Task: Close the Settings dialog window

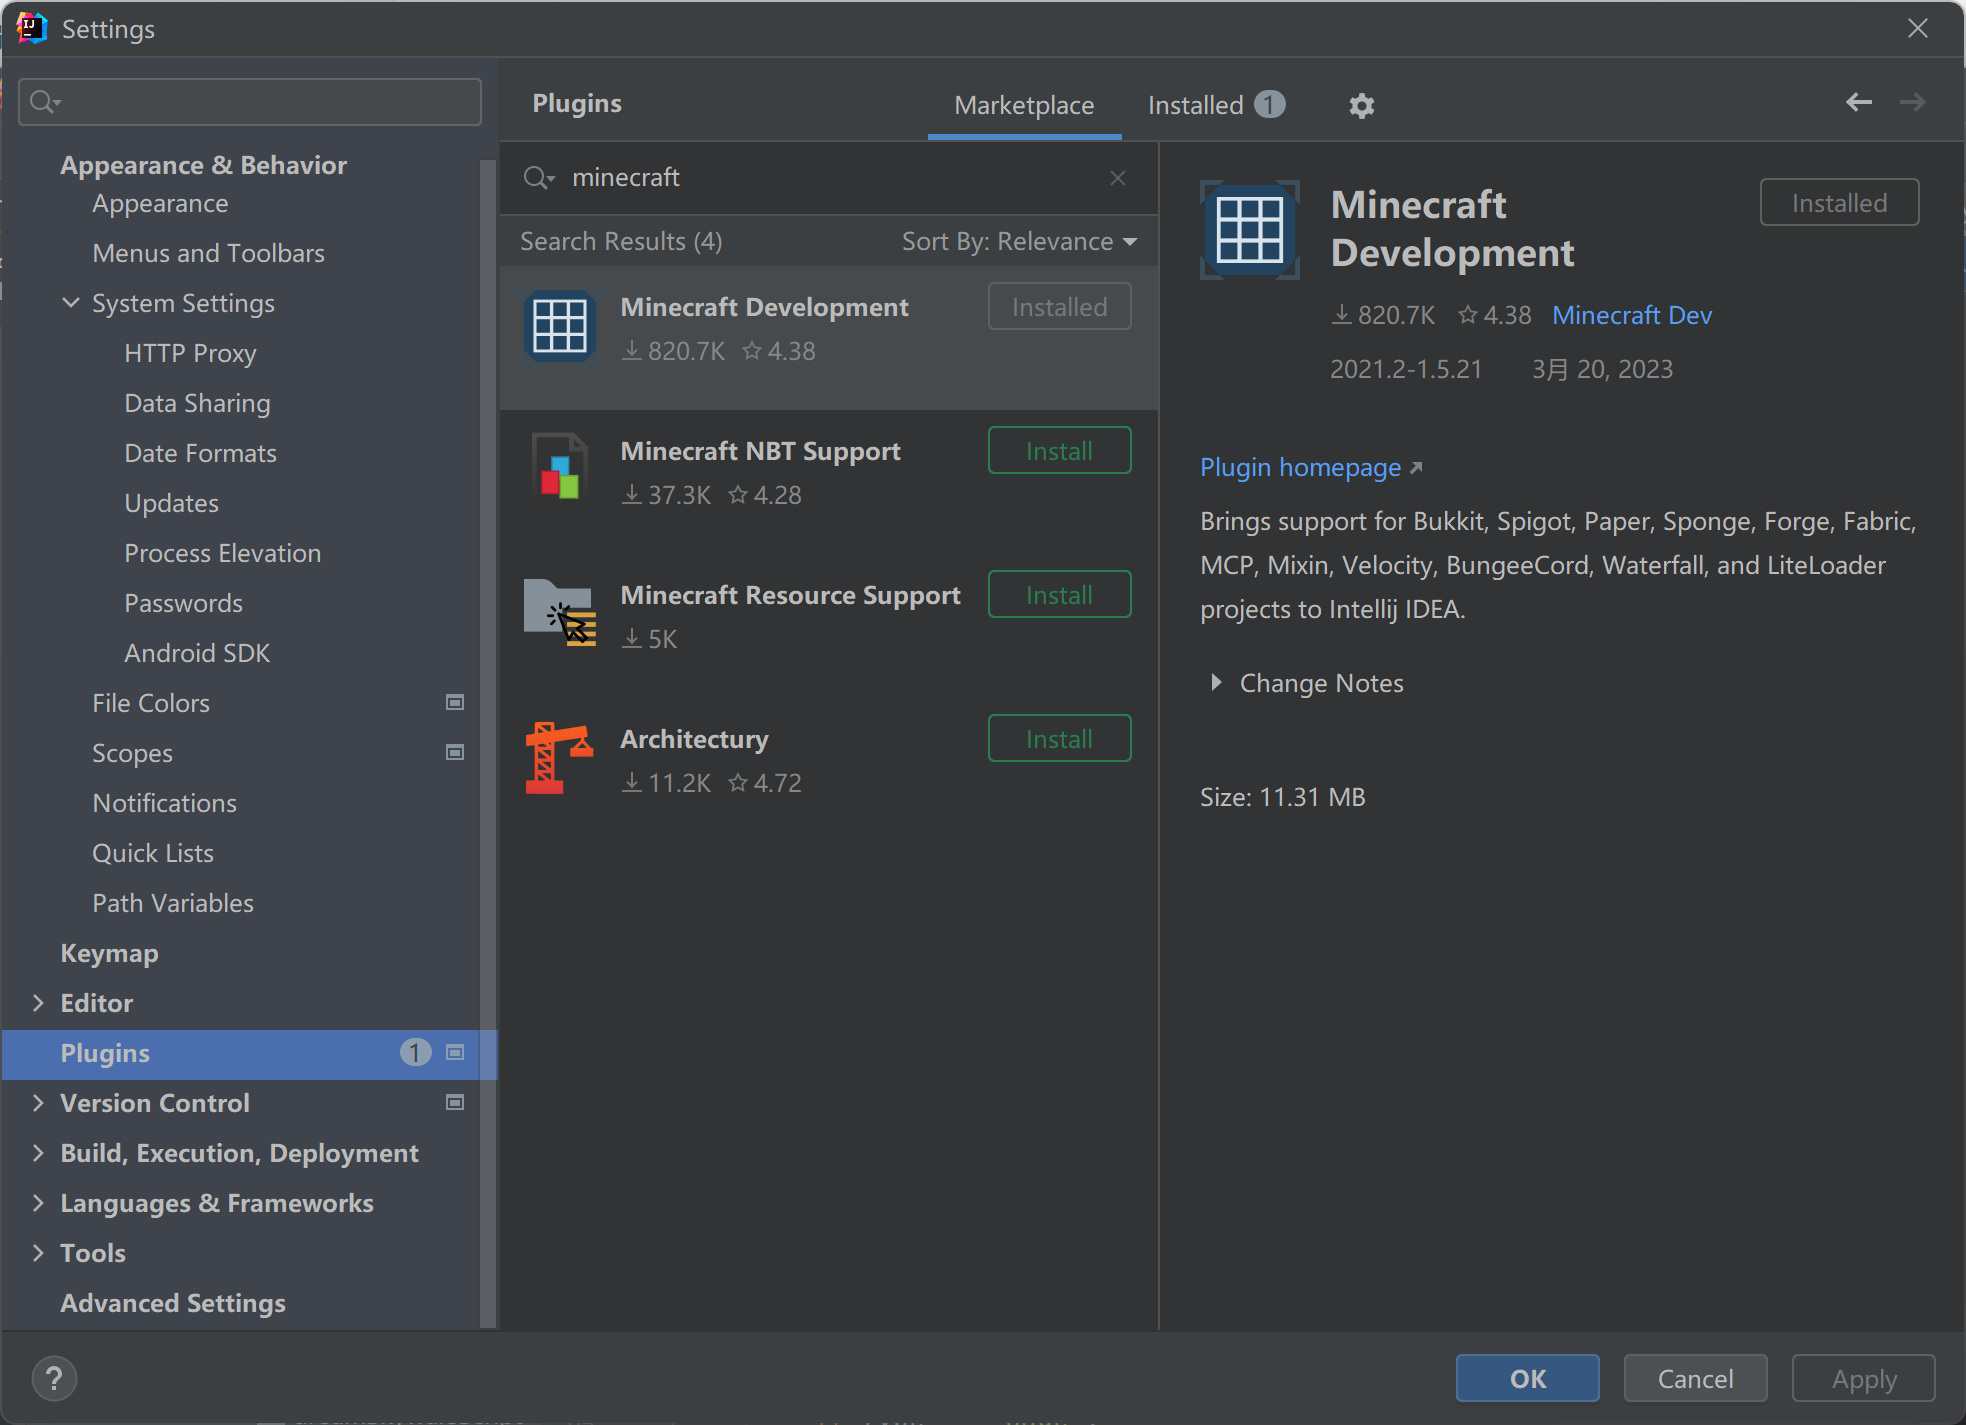Action: coord(1917,29)
